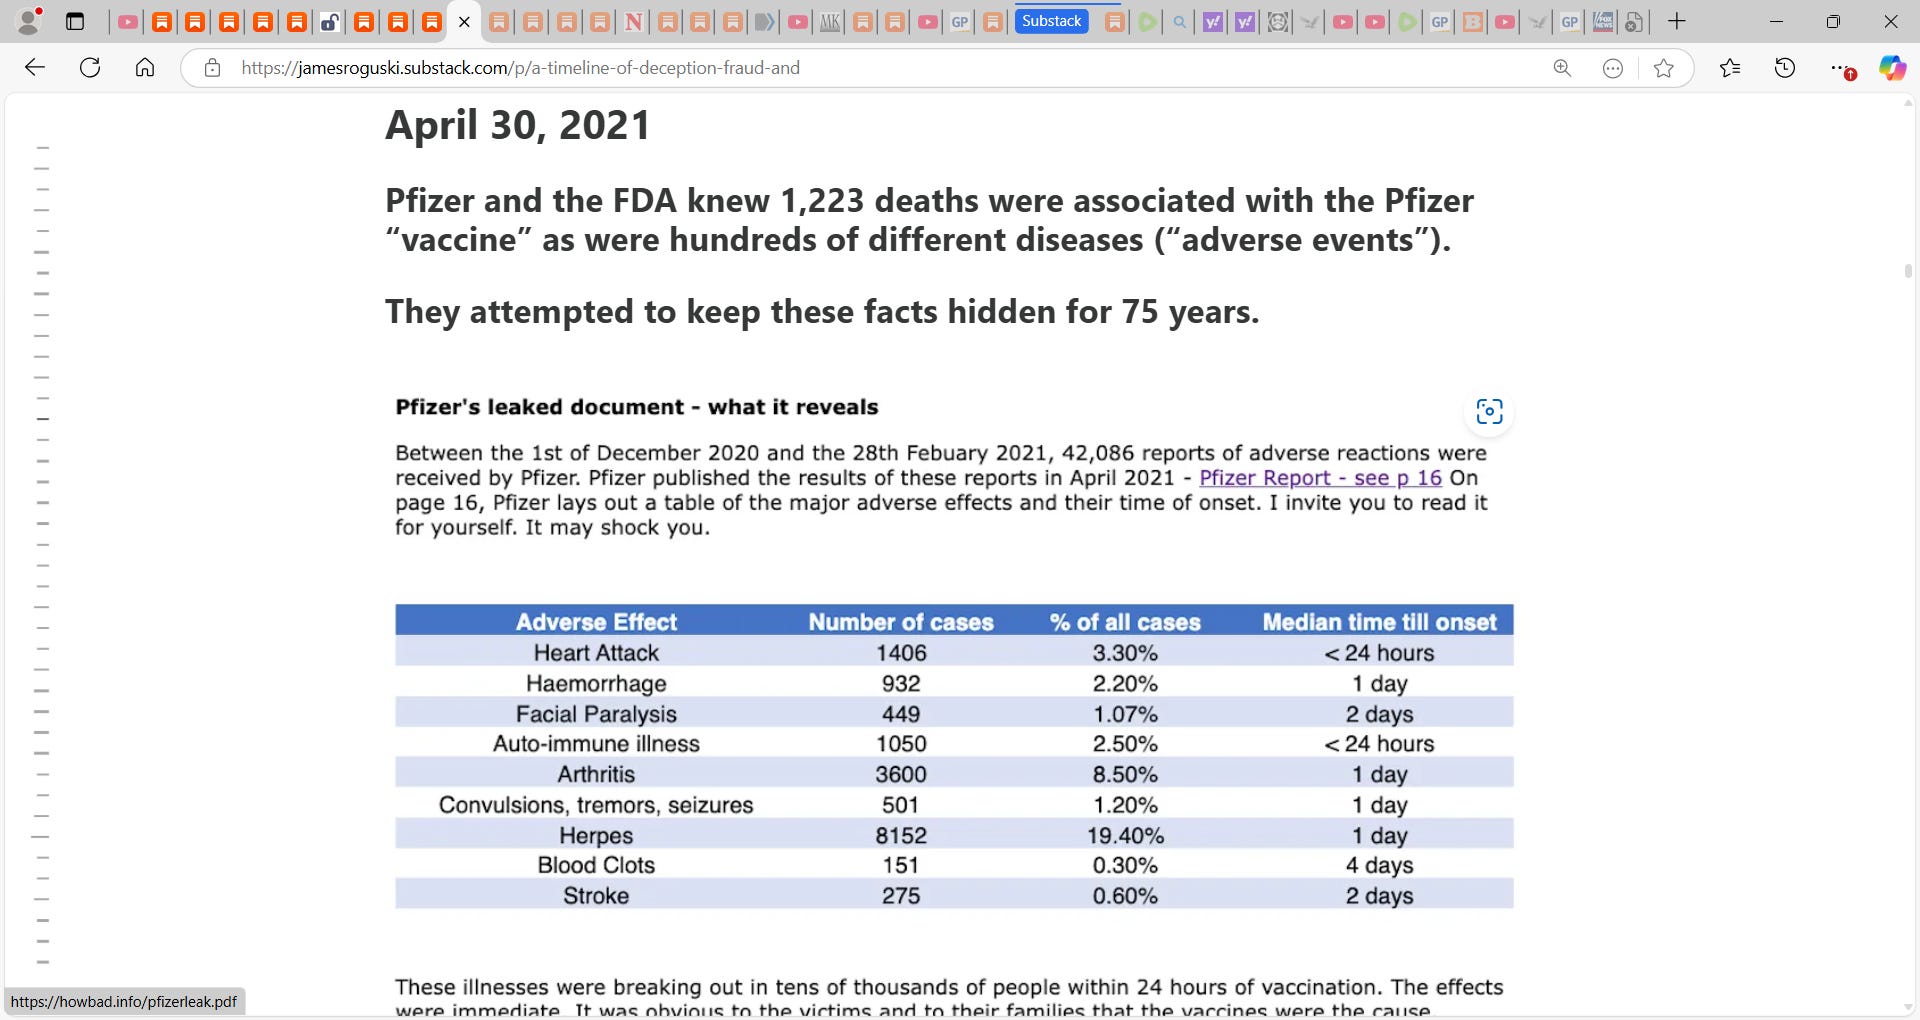Open the Pfizer Report - see p 16 link
The height and width of the screenshot is (1020, 1920).
[1320, 478]
